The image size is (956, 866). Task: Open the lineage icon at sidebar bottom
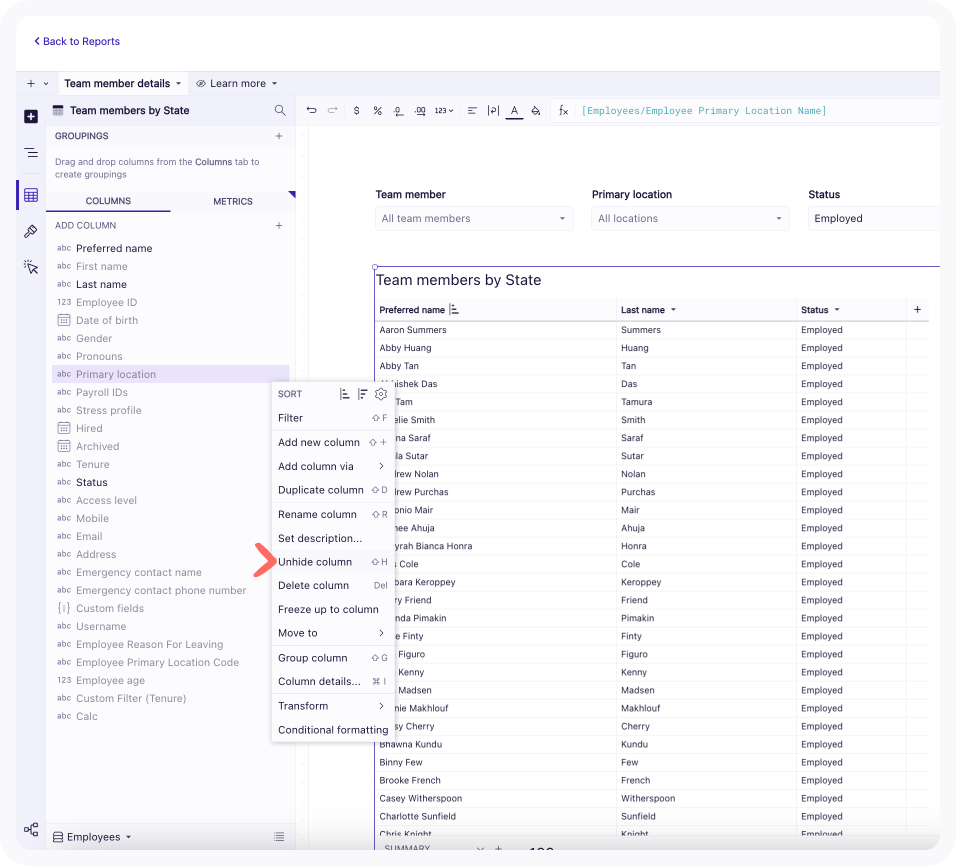coord(31,829)
